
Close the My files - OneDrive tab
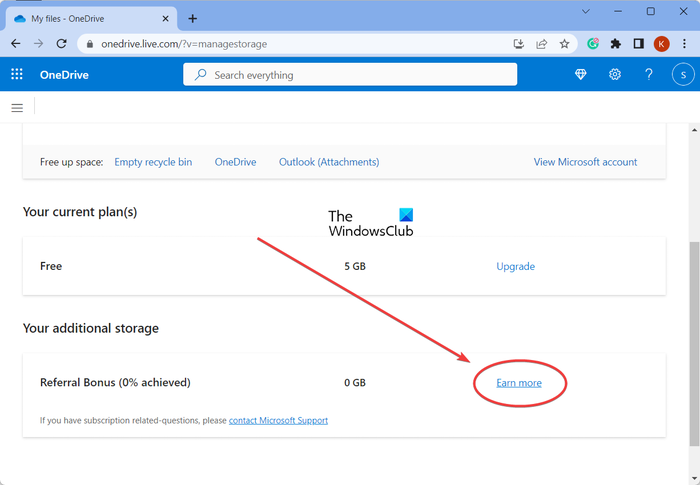click(165, 19)
